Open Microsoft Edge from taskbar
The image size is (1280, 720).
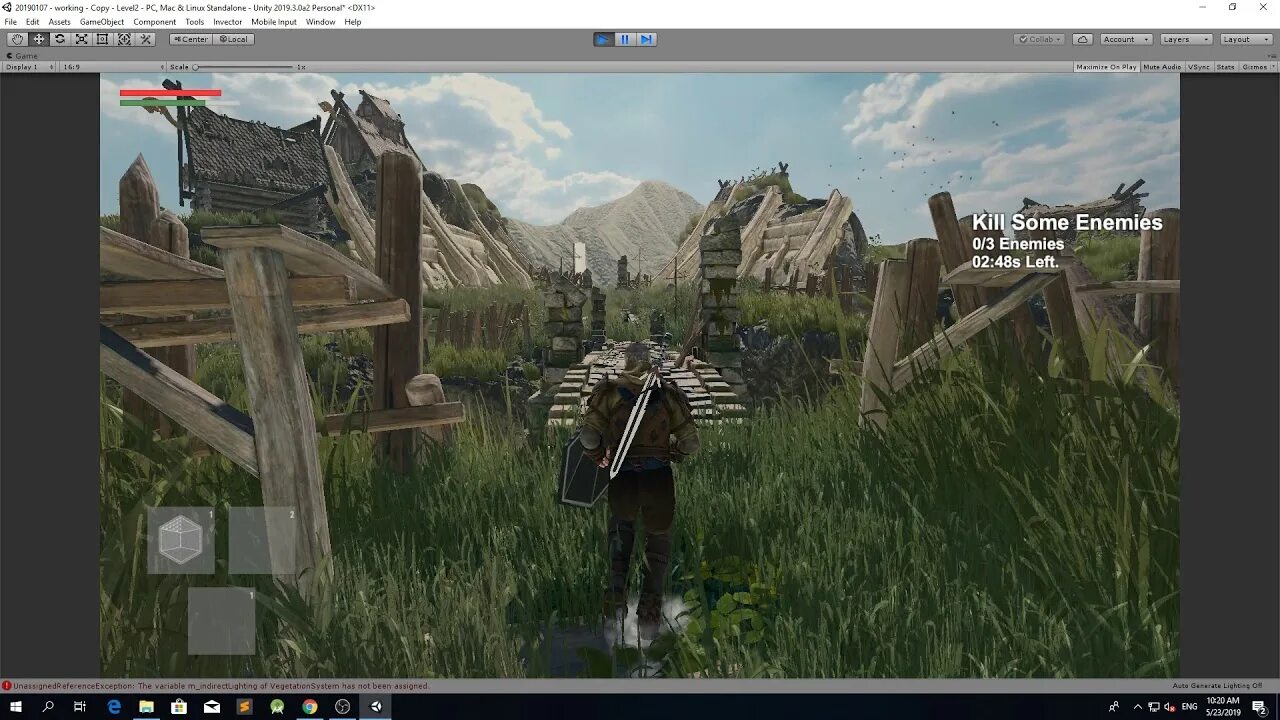(x=114, y=706)
